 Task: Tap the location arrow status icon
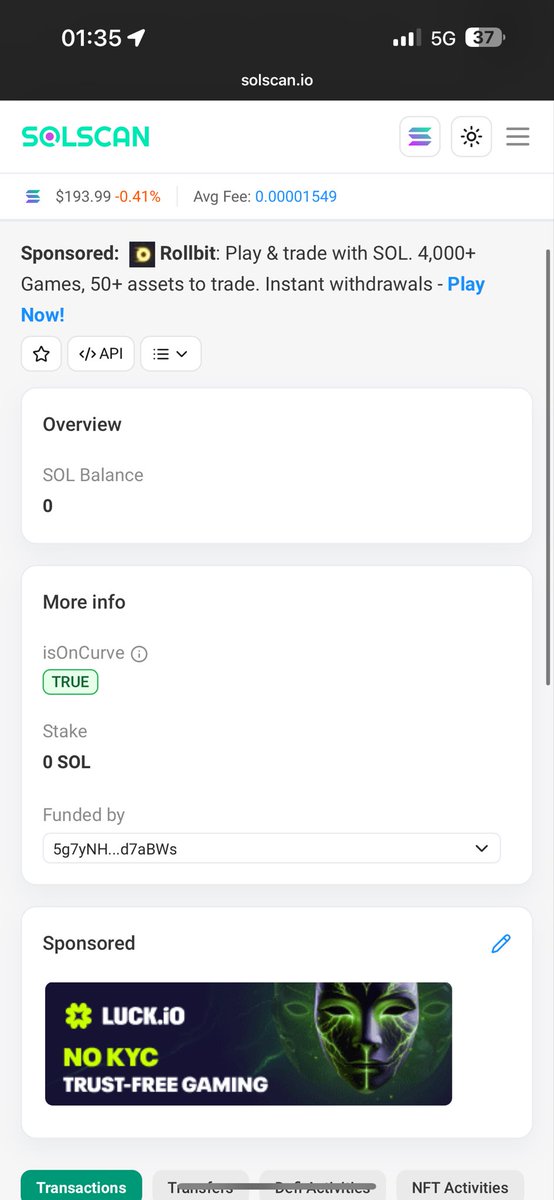[137, 38]
